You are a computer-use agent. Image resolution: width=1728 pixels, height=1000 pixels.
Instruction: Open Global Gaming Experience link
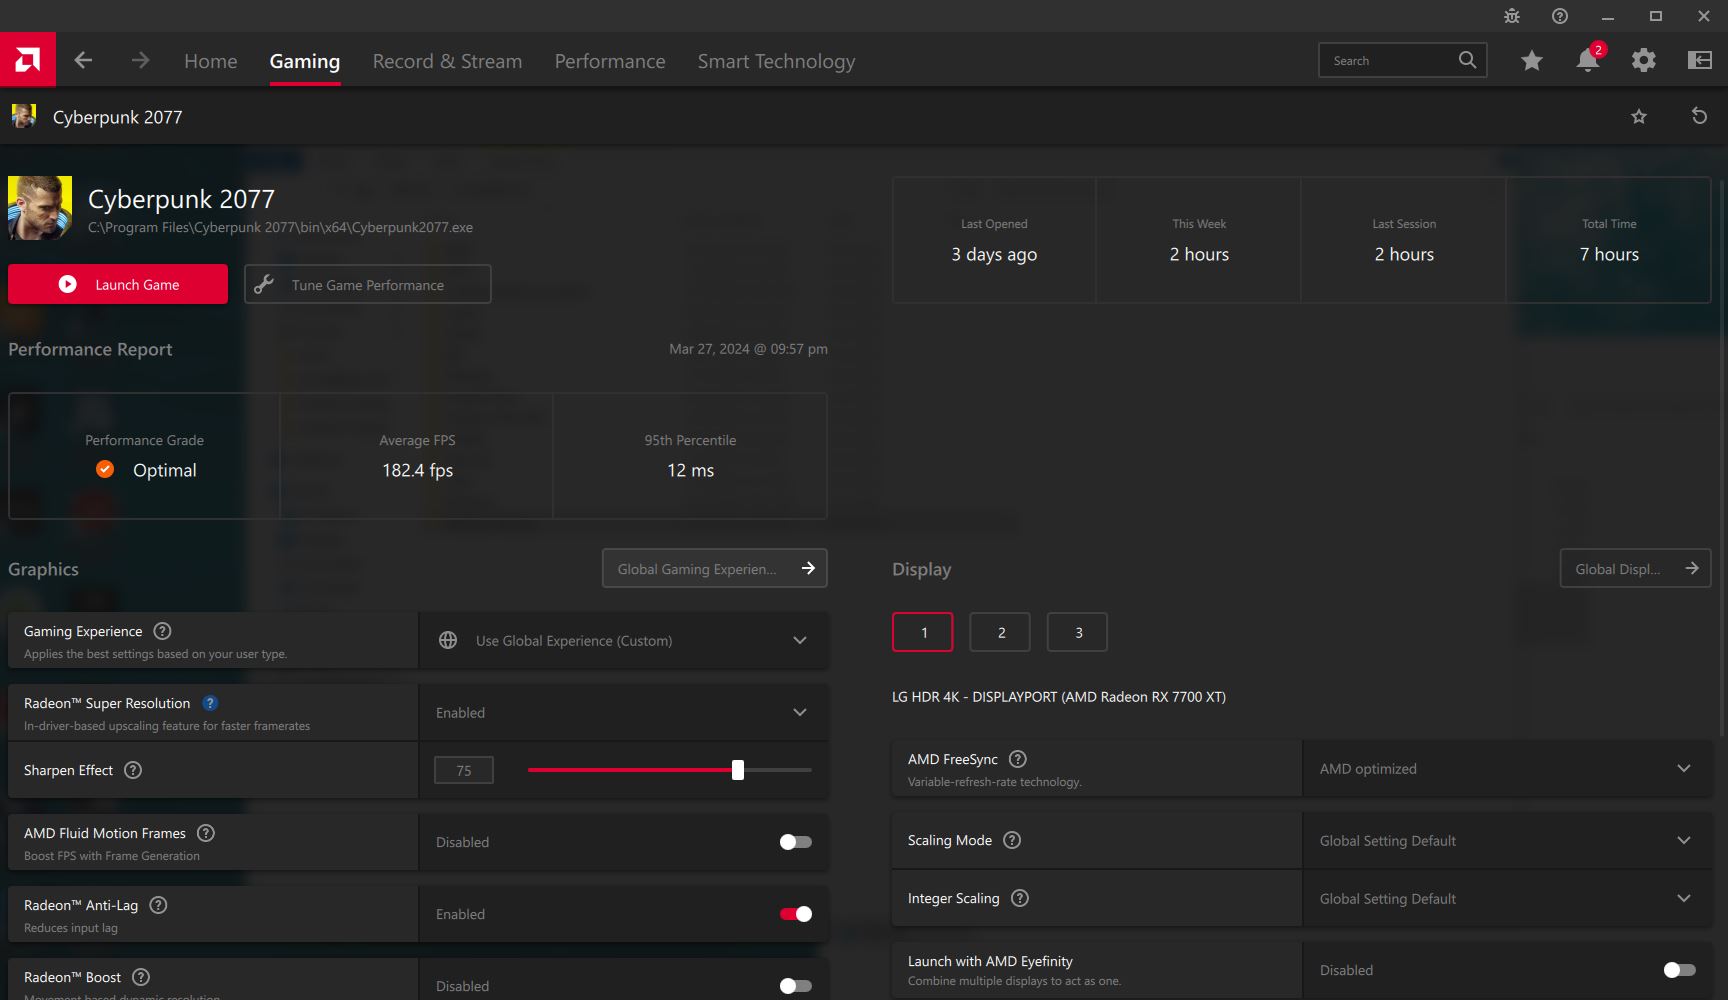[x=715, y=568]
